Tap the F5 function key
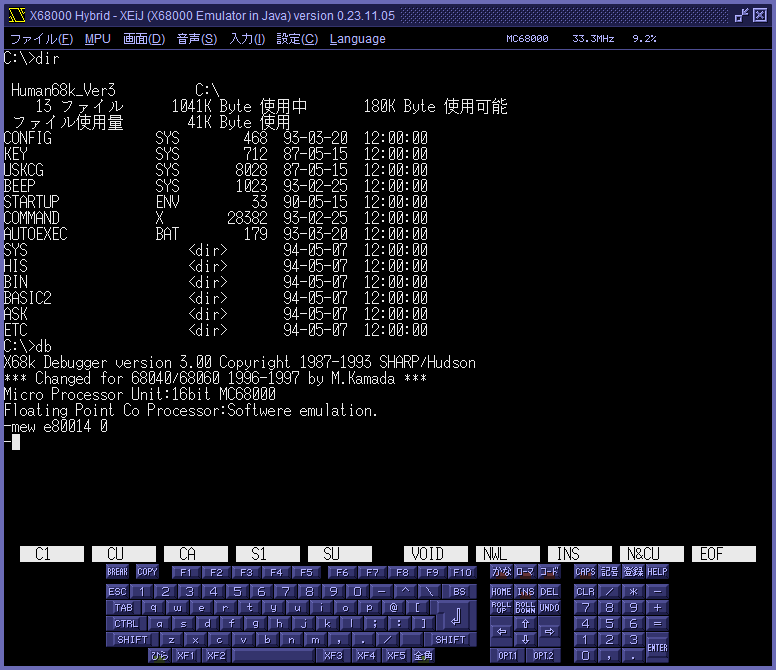 click(x=306, y=573)
